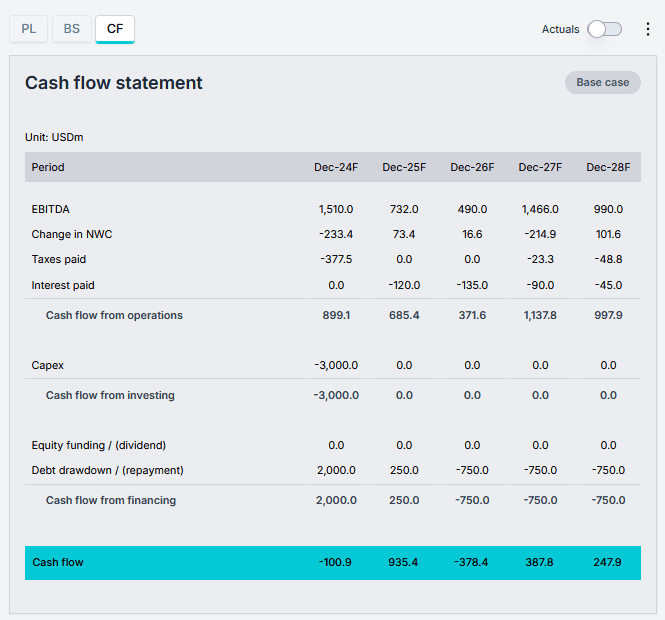Click operations cash flow value 1,137.8
Screen dimensions: 665x620
[x=540, y=315]
